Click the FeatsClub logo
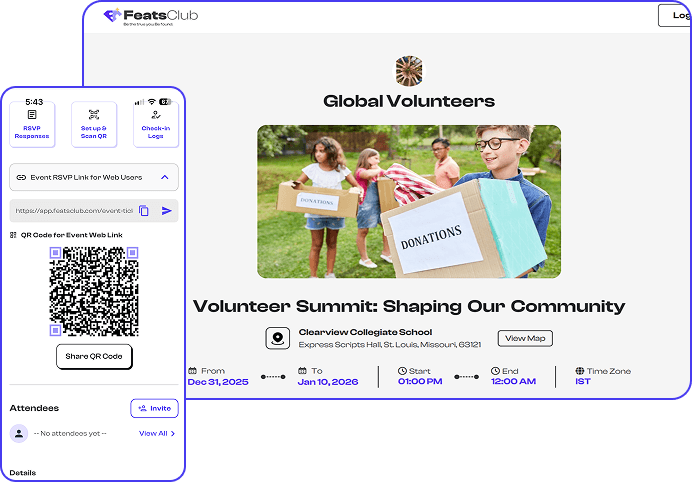Viewport: 692px width, 482px height. [x=151, y=16]
